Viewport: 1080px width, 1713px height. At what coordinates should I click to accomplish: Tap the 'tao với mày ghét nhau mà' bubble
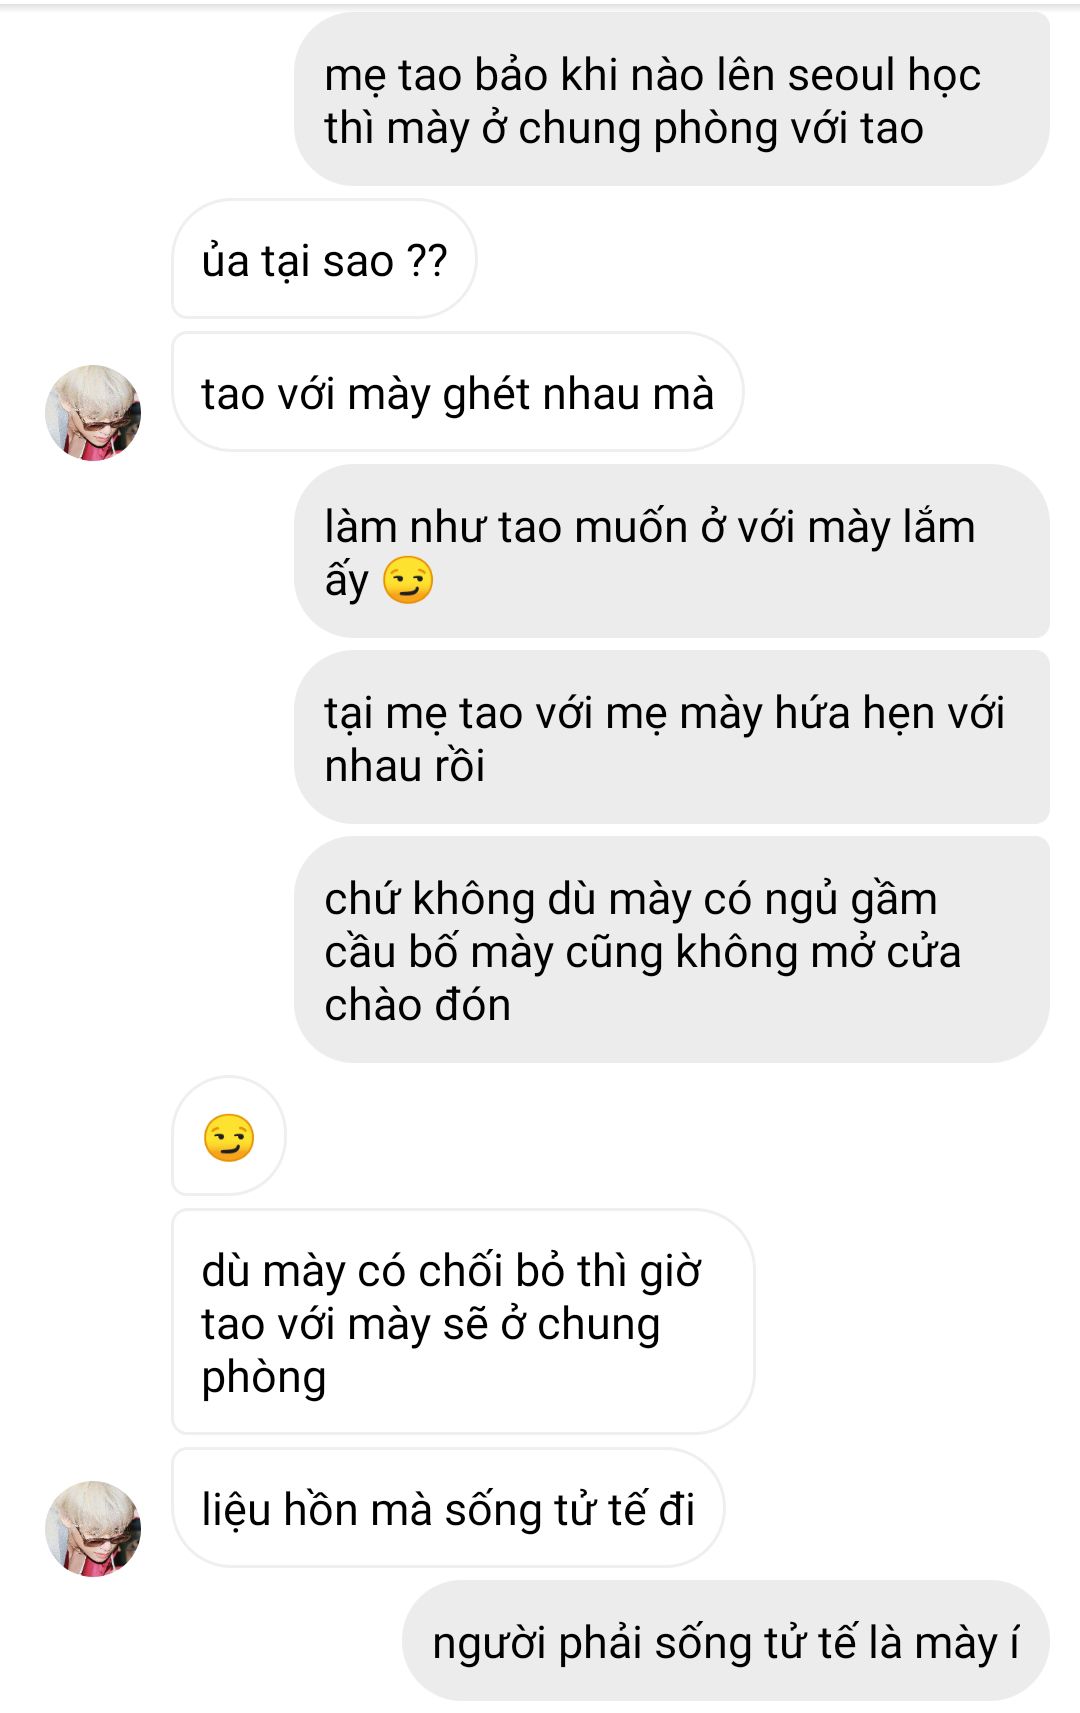coord(458,392)
